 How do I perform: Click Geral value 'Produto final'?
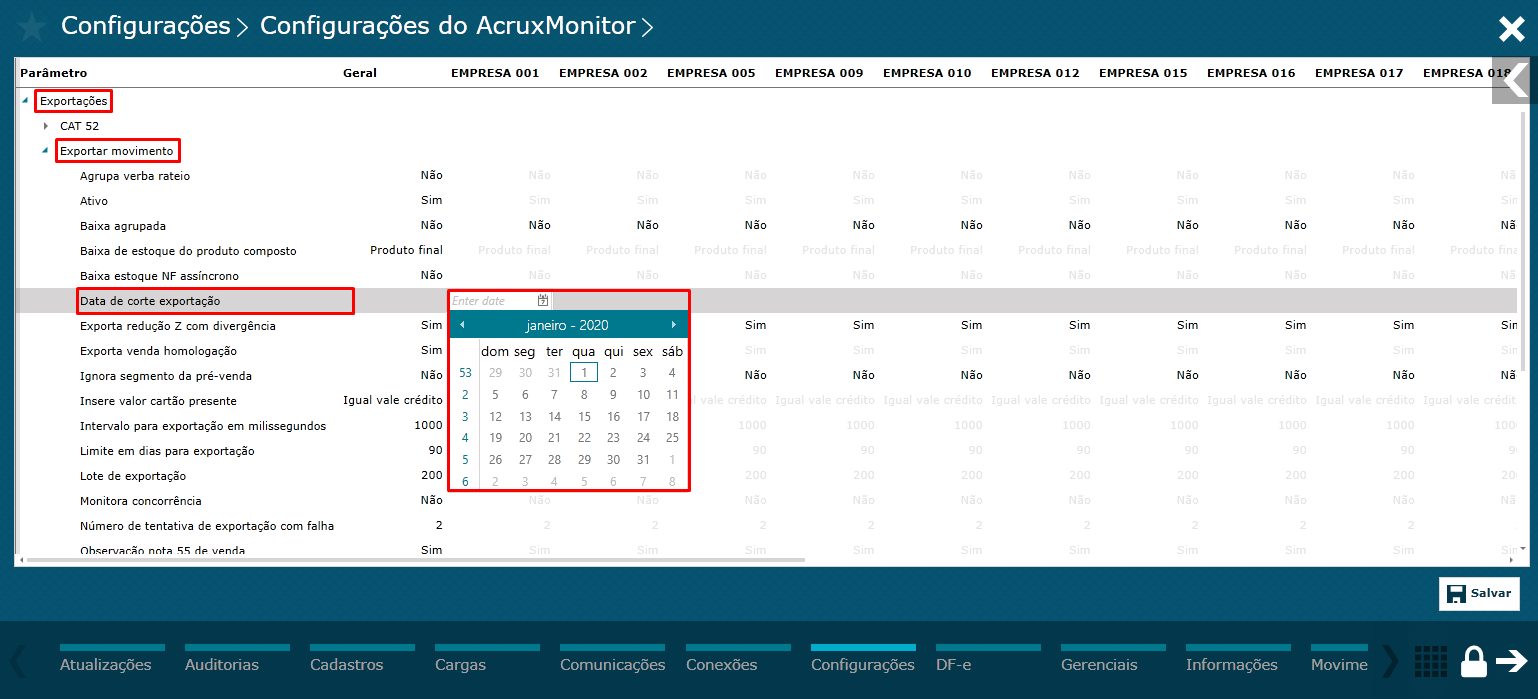click(406, 251)
